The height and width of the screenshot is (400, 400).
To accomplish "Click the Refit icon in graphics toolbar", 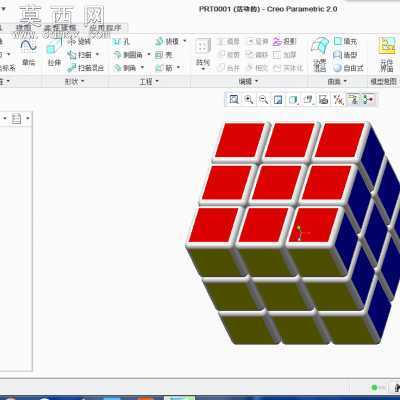I will (234, 99).
